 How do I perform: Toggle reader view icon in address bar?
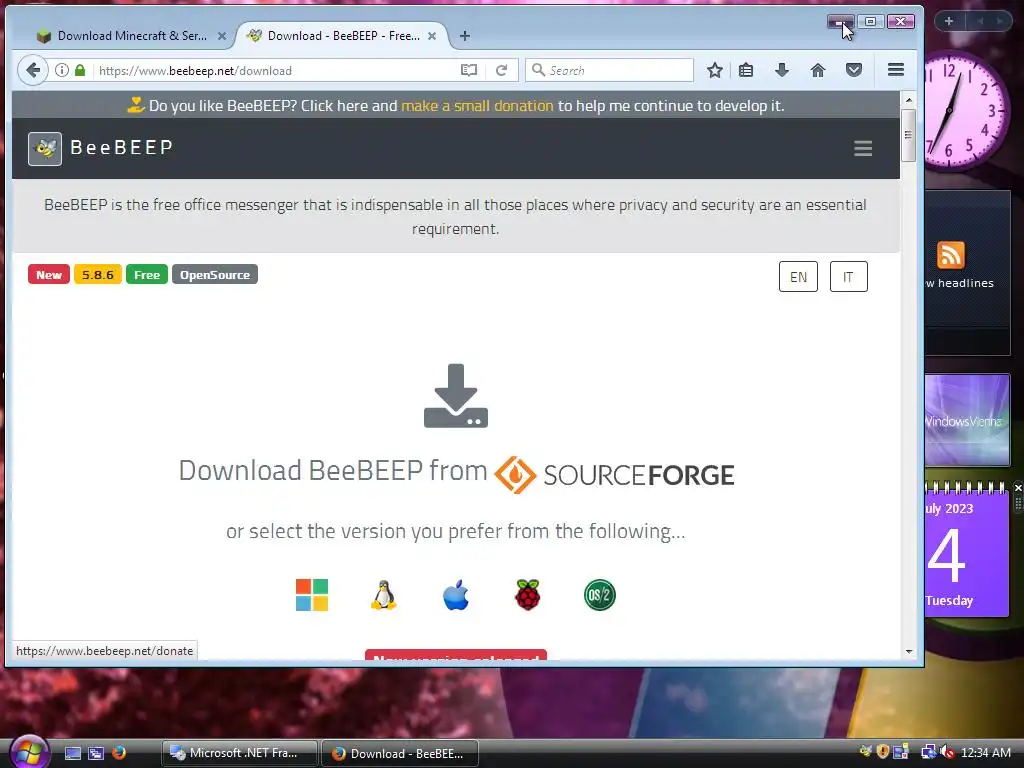click(468, 71)
